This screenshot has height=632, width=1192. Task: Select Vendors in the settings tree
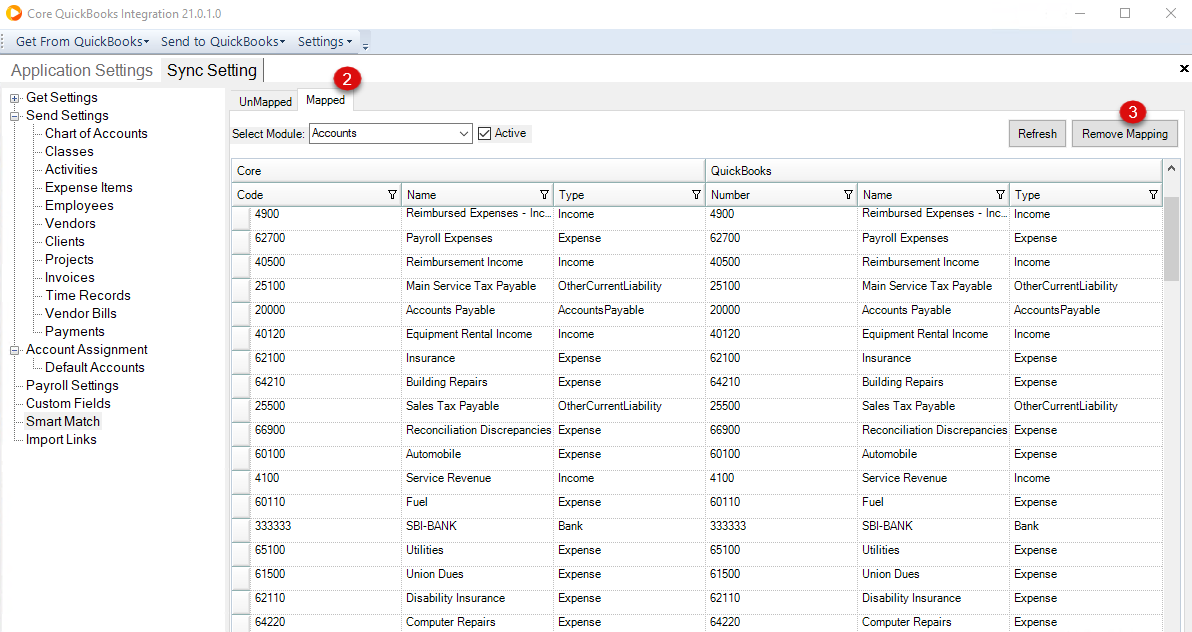pos(70,224)
